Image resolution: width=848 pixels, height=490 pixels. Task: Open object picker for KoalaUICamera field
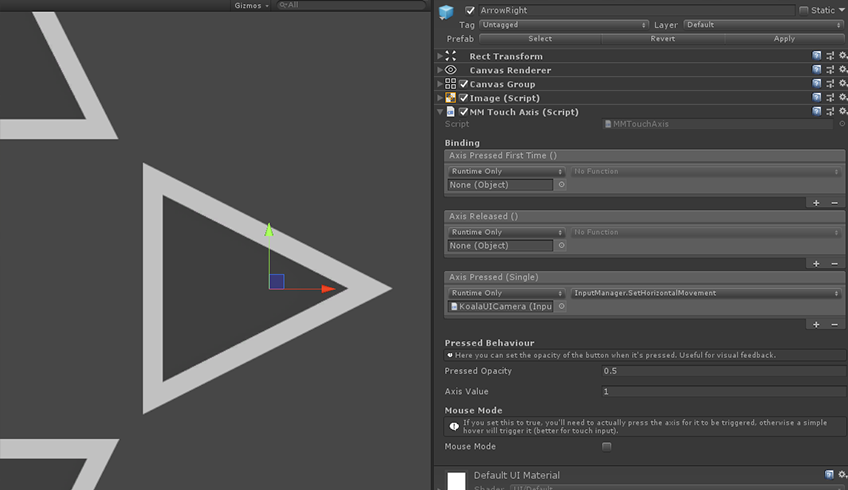point(561,306)
